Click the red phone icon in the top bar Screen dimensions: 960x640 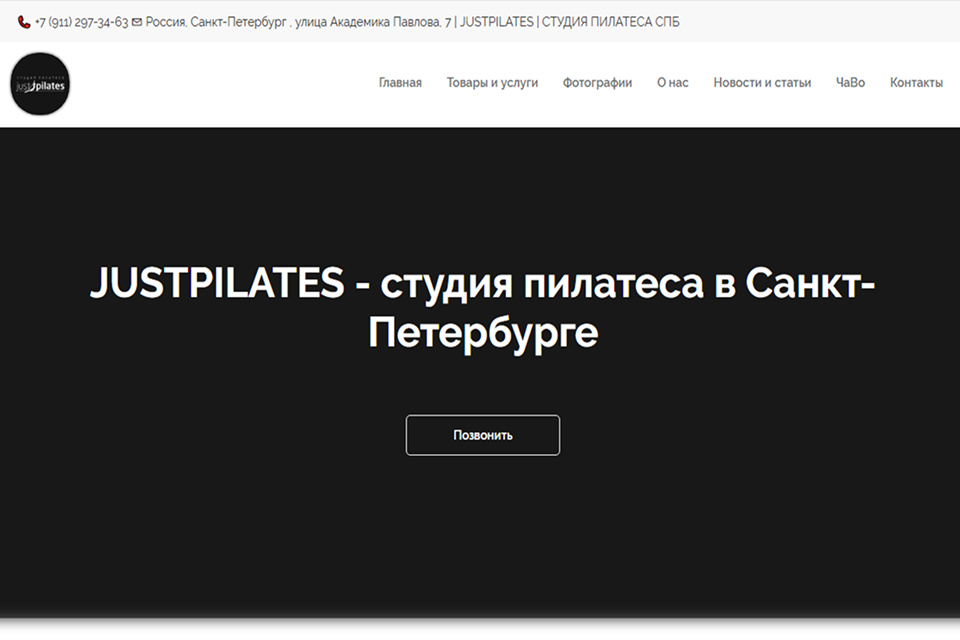pyautogui.click(x=24, y=22)
